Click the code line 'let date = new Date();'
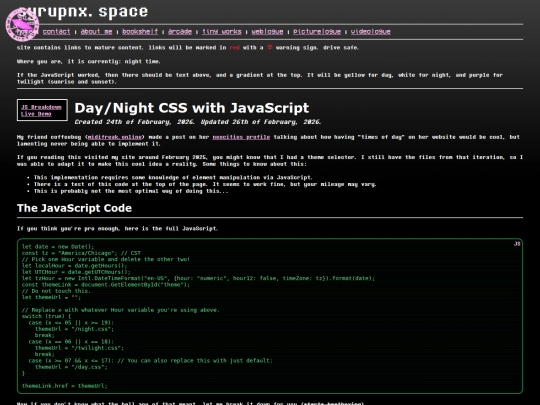 [58, 247]
